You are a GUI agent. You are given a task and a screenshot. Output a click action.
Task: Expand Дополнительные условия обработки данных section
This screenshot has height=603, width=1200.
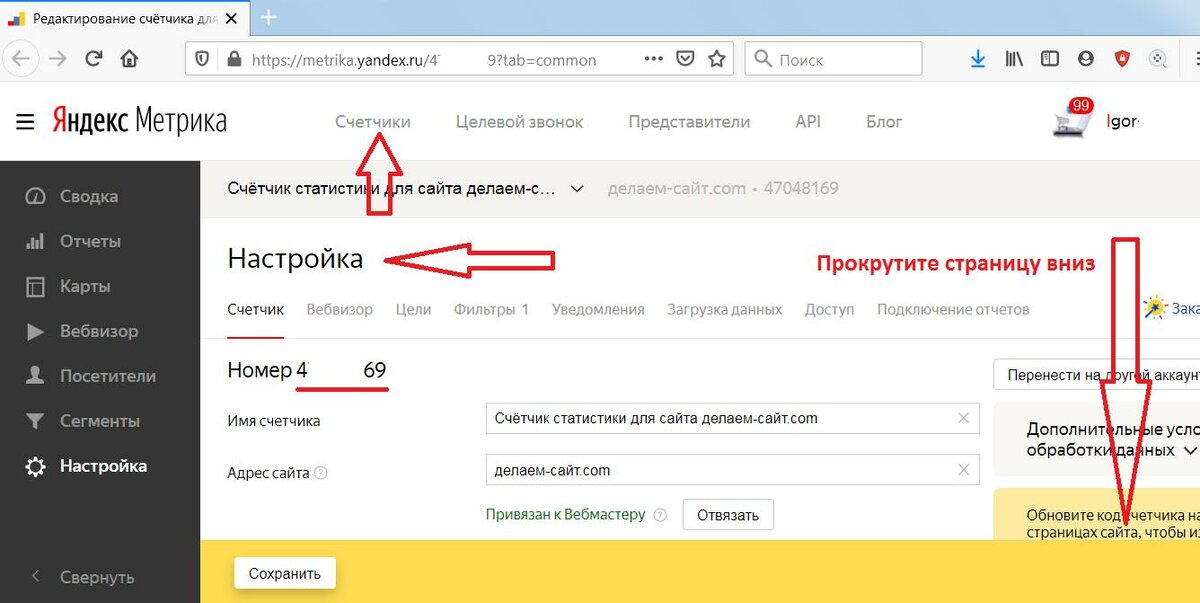pyautogui.click(x=1190, y=450)
